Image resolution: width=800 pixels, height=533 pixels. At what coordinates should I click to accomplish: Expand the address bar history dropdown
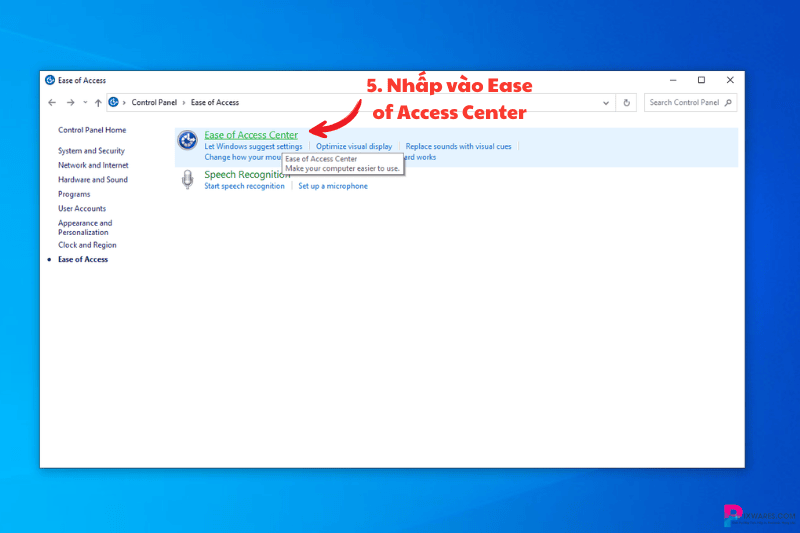(606, 102)
